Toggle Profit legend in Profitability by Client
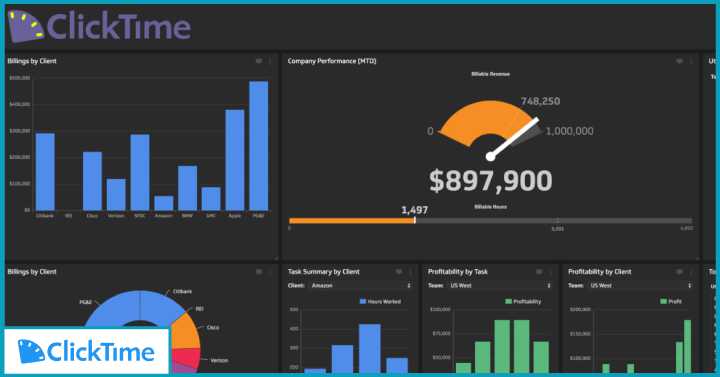The image size is (720, 377). pos(671,302)
